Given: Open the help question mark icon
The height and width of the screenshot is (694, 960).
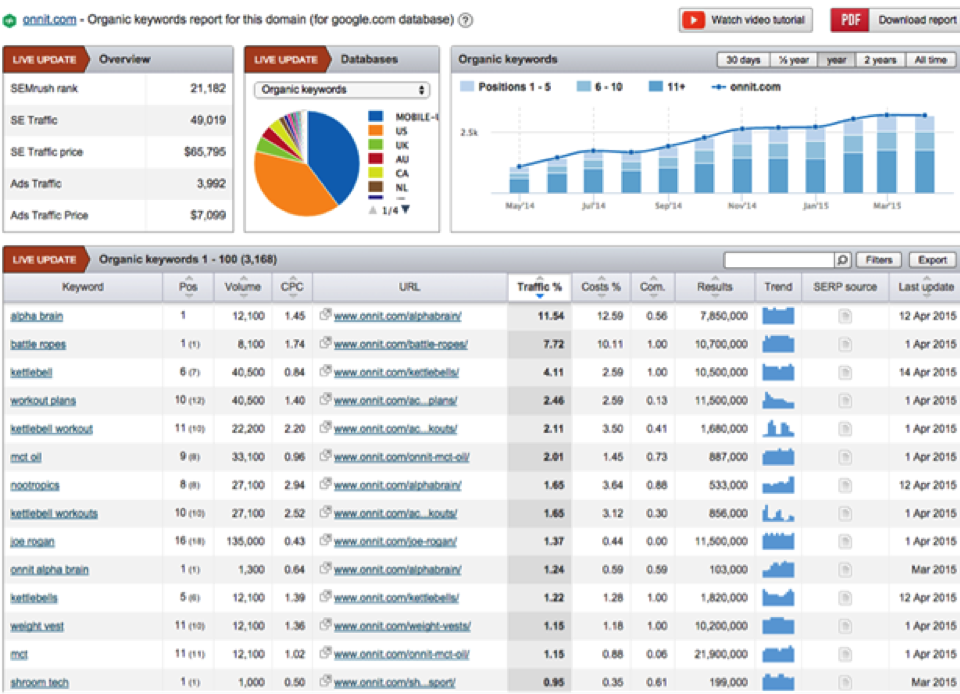Looking at the screenshot, I should pos(466,20).
